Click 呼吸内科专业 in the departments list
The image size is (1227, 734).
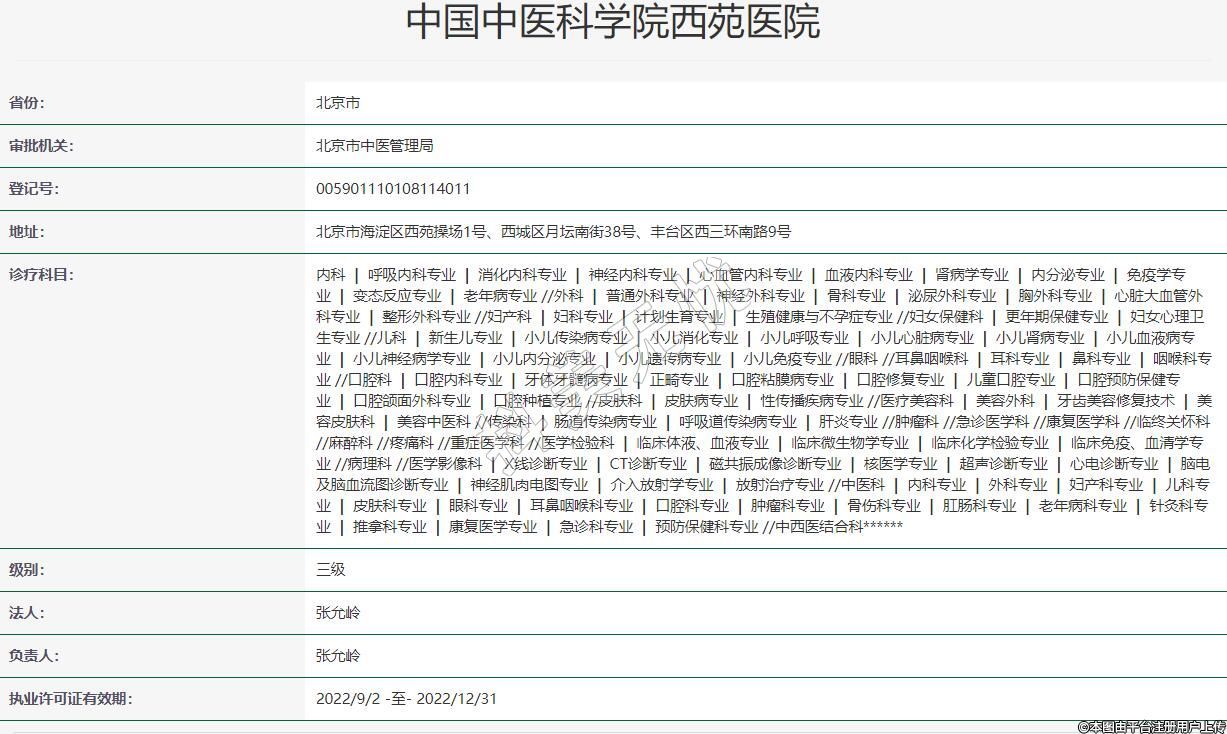[411, 275]
